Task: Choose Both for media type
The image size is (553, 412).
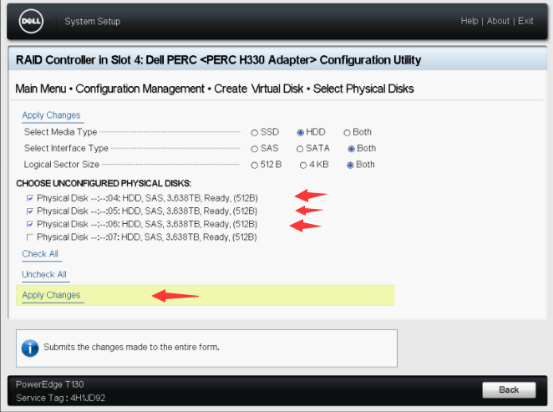Action: click(x=347, y=133)
